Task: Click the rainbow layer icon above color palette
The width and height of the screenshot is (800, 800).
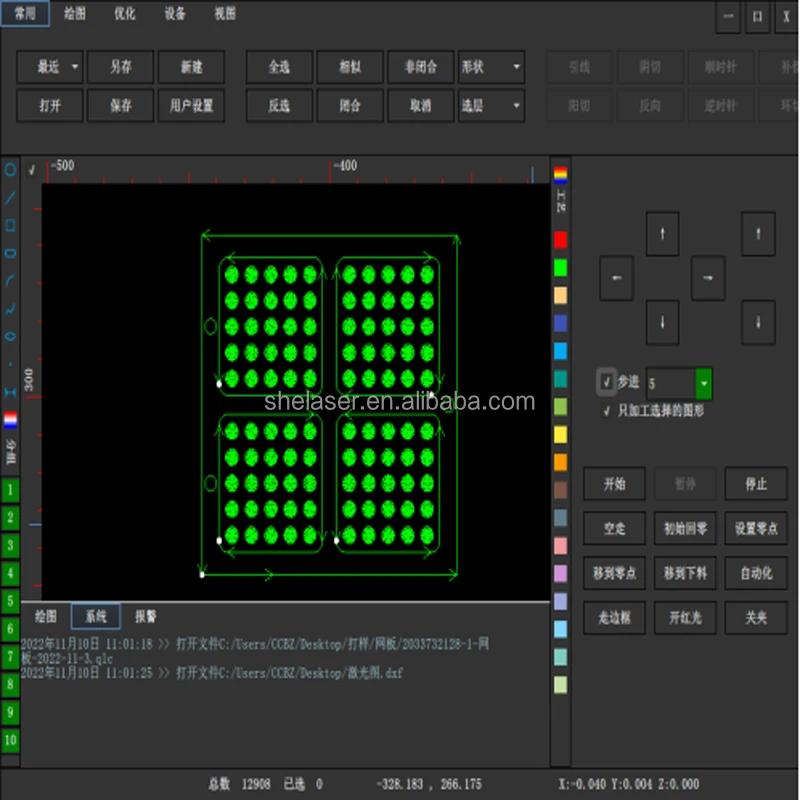Action: click(560, 175)
